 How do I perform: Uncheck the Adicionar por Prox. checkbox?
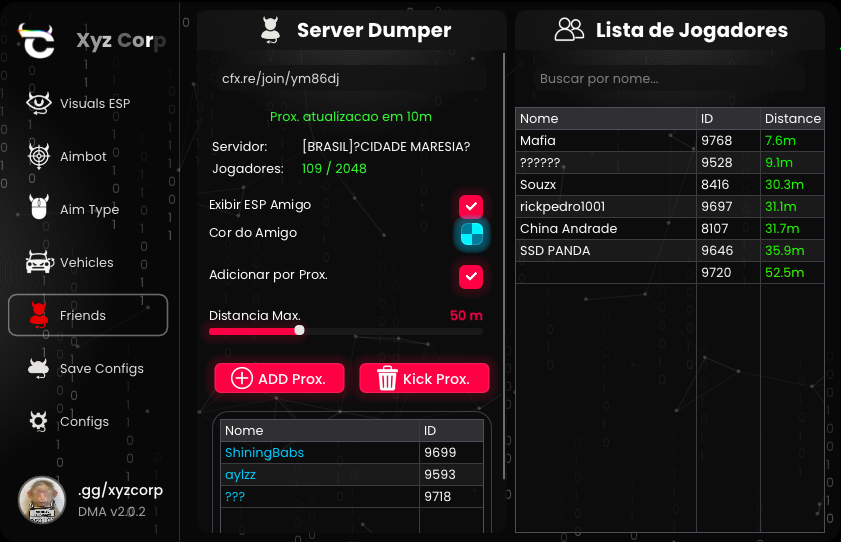pos(471,275)
